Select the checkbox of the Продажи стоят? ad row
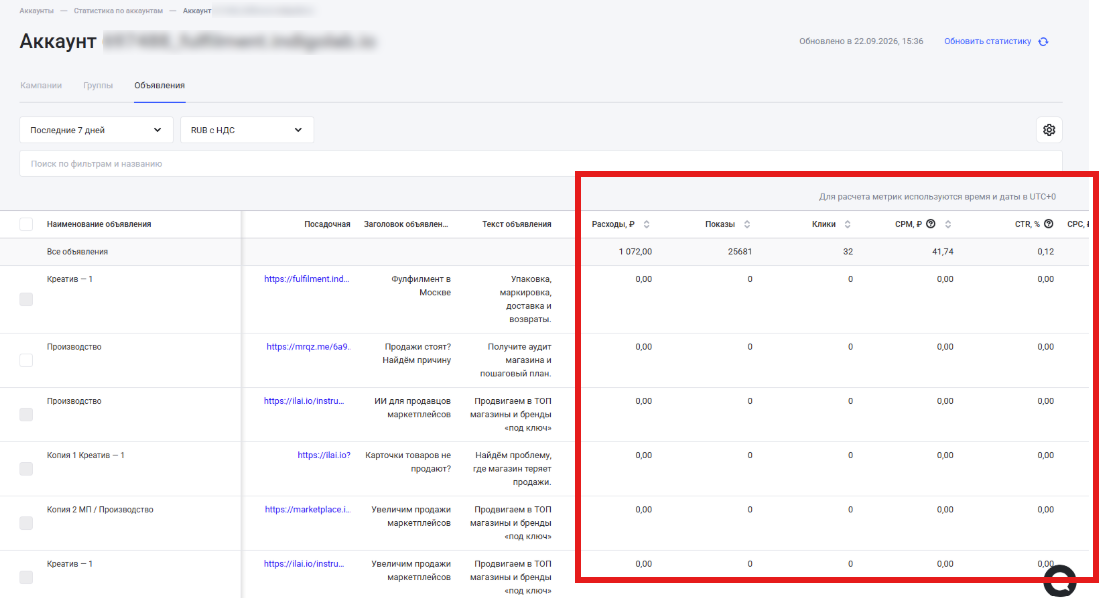Viewport: 1100px width, 598px height. (26, 360)
